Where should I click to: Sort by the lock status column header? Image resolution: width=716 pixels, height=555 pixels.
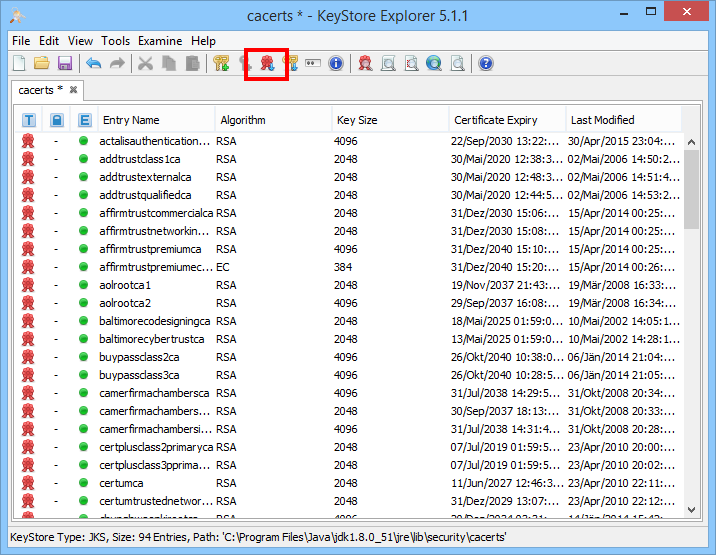point(57,120)
